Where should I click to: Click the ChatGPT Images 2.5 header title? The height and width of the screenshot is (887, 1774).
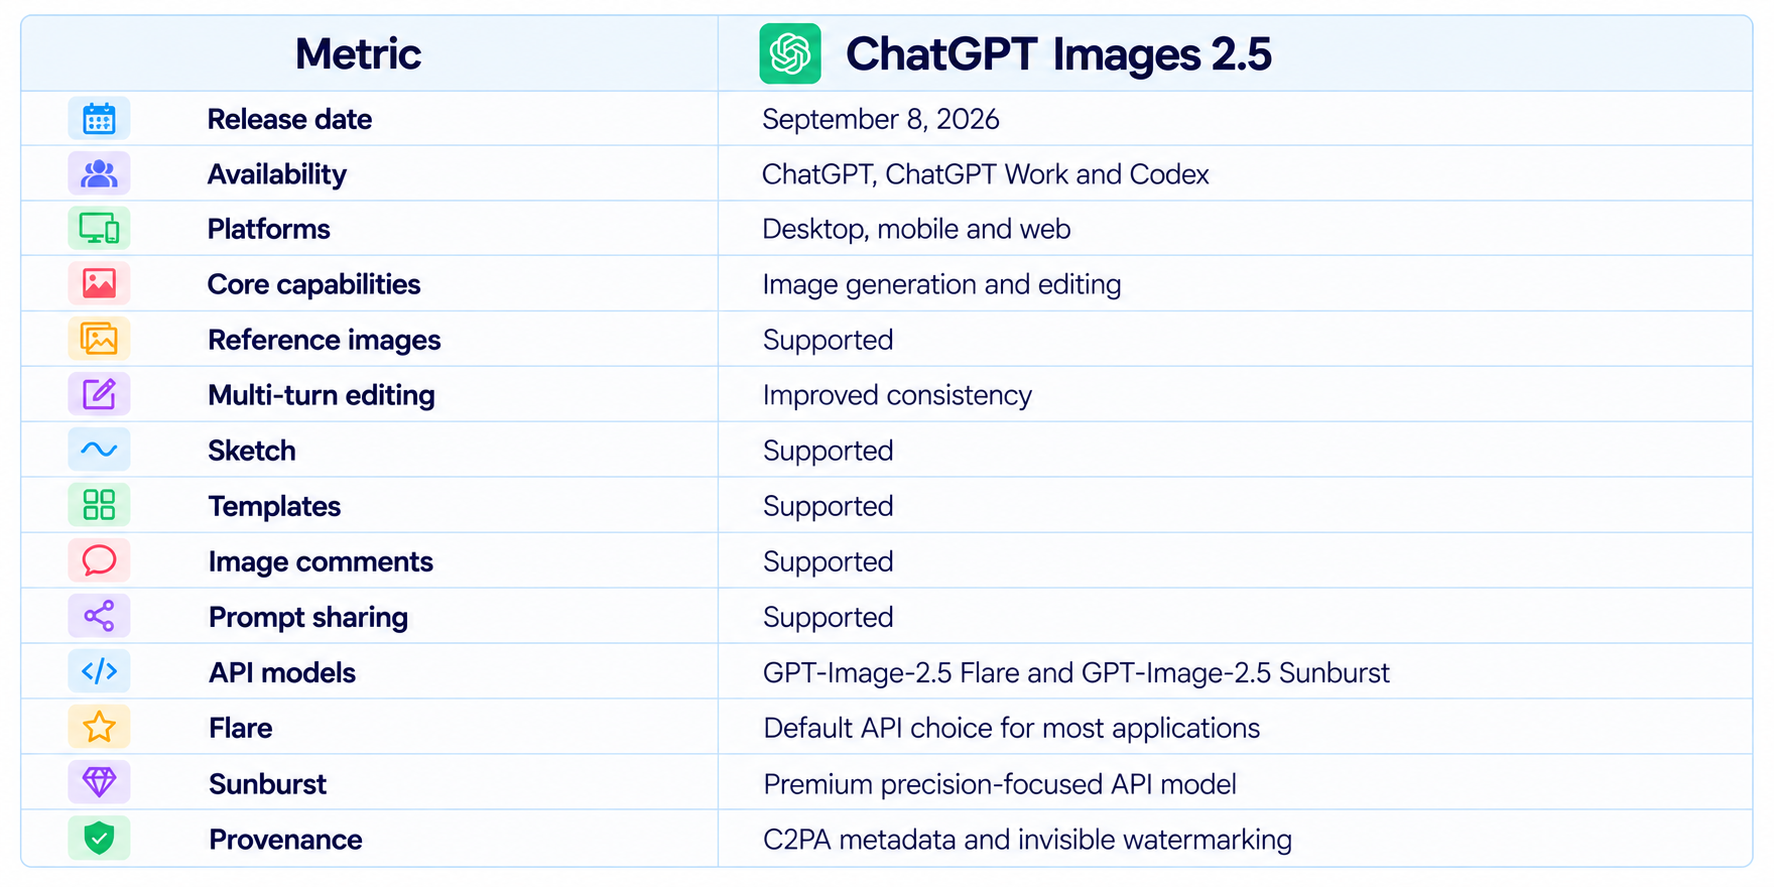click(1059, 54)
